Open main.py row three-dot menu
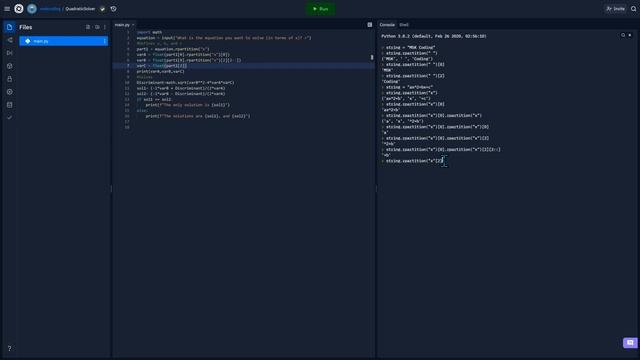The height and width of the screenshot is (360, 640). click(x=105, y=41)
